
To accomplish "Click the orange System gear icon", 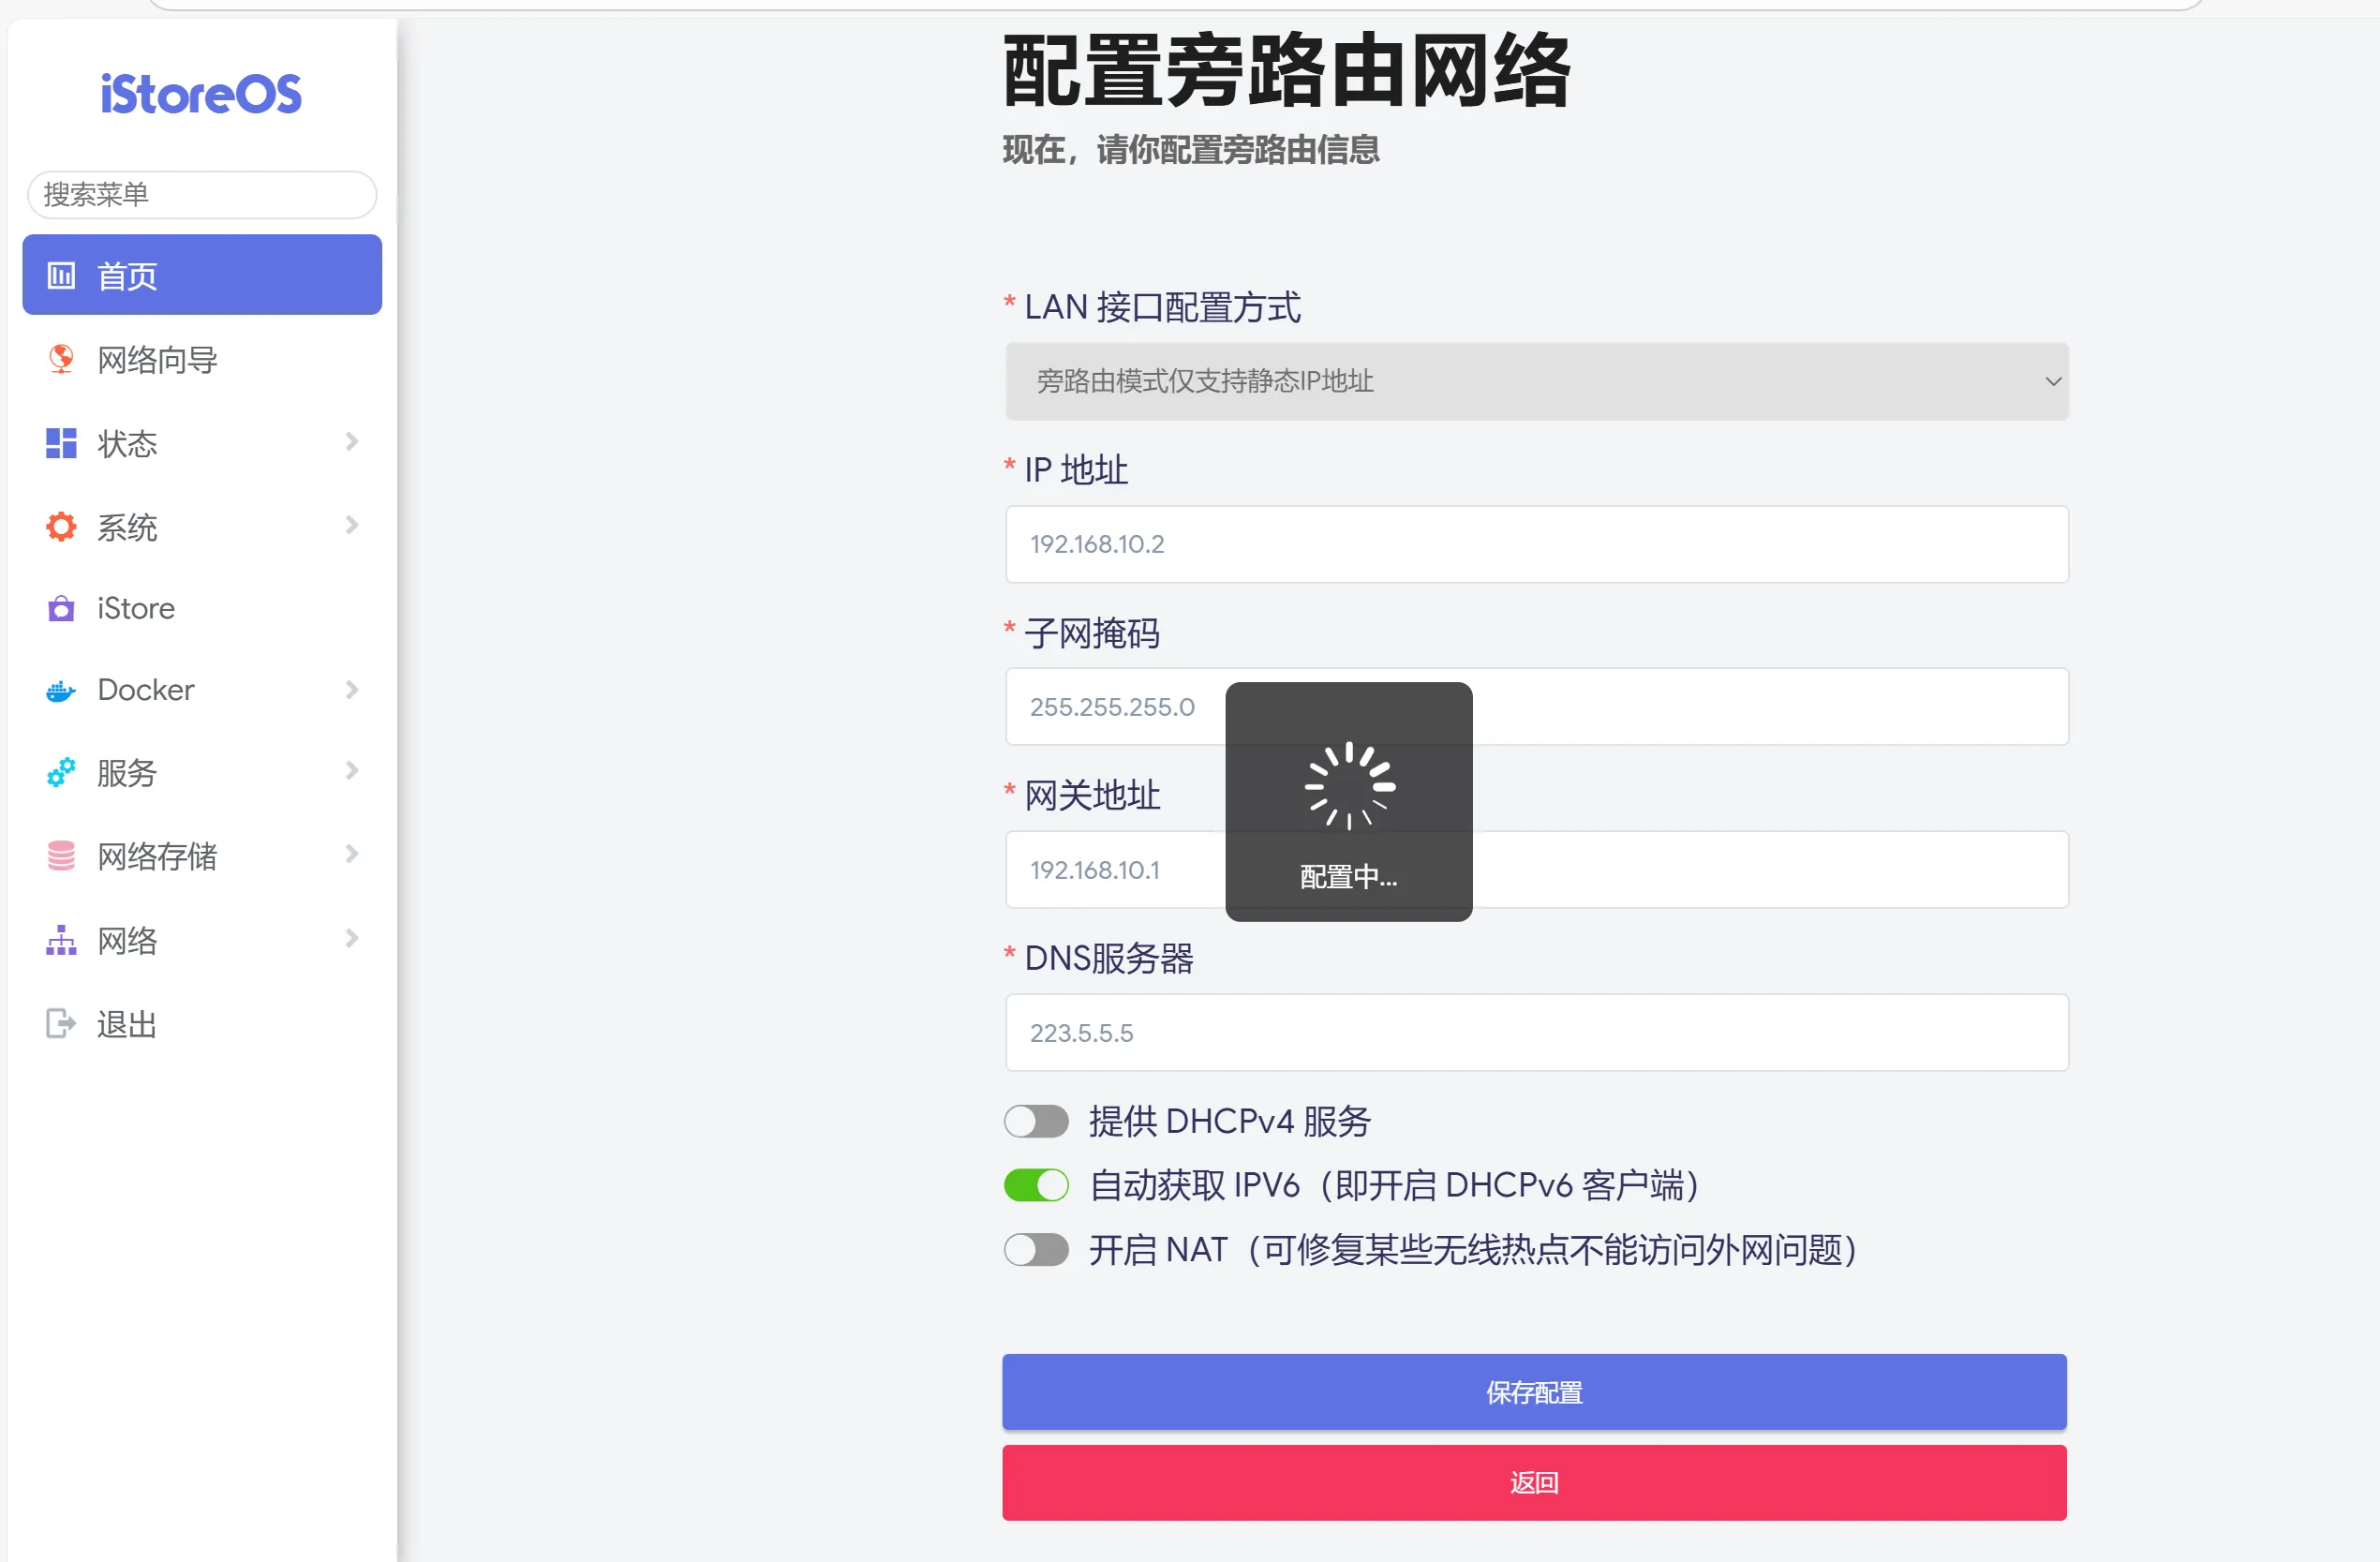I will (61, 527).
